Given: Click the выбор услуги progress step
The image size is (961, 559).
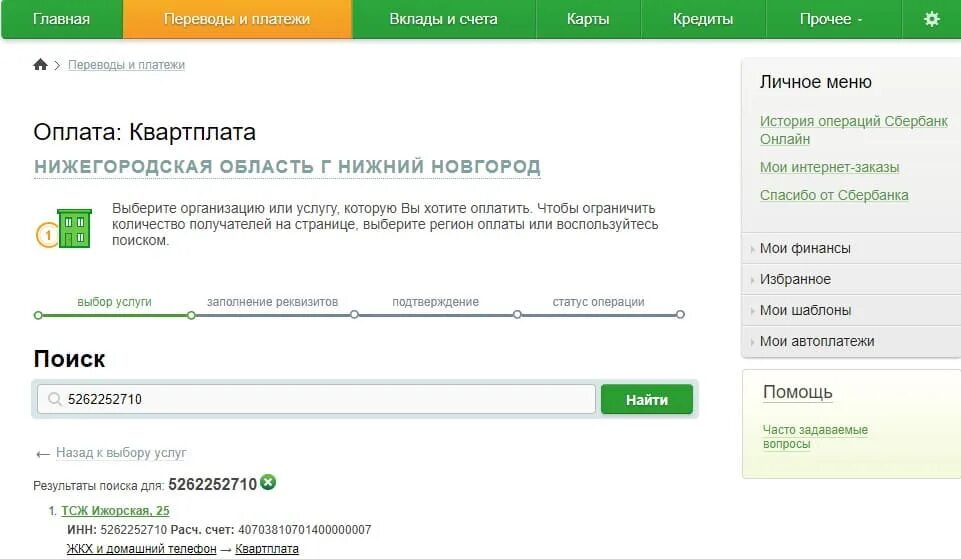Looking at the screenshot, I should tap(114, 302).
